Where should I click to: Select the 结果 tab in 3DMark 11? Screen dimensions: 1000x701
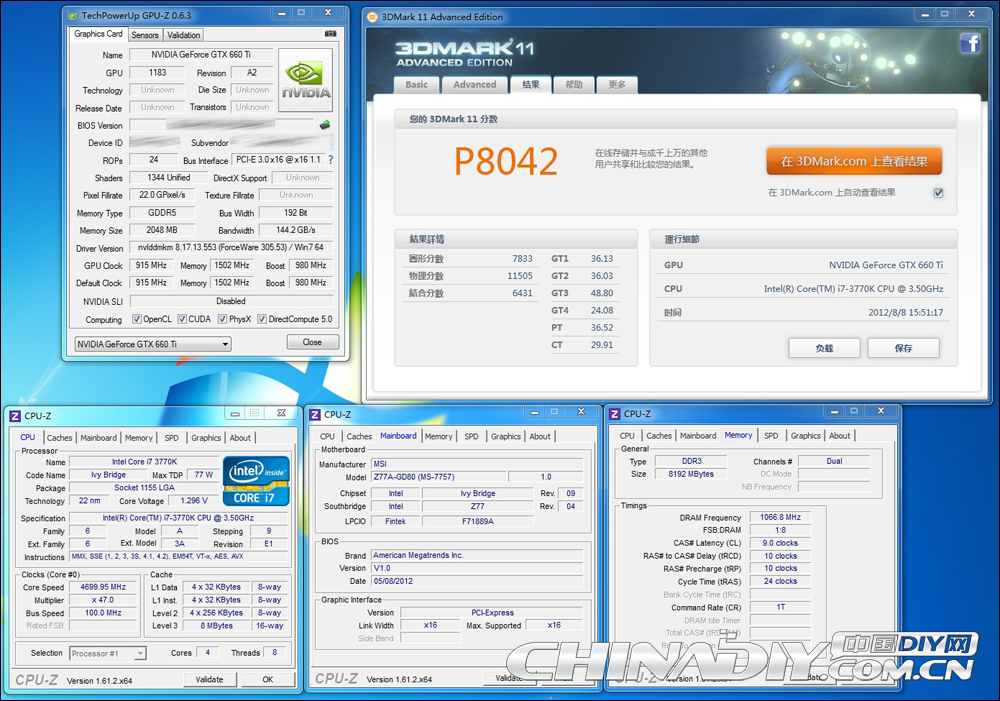click(x=531, y=84)
